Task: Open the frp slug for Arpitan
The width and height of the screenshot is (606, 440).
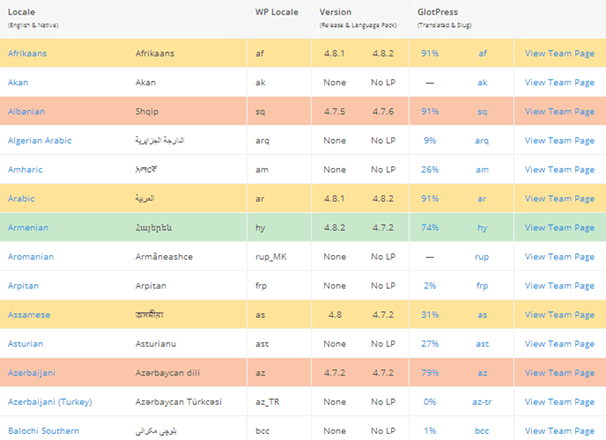Action: point(482,285)
